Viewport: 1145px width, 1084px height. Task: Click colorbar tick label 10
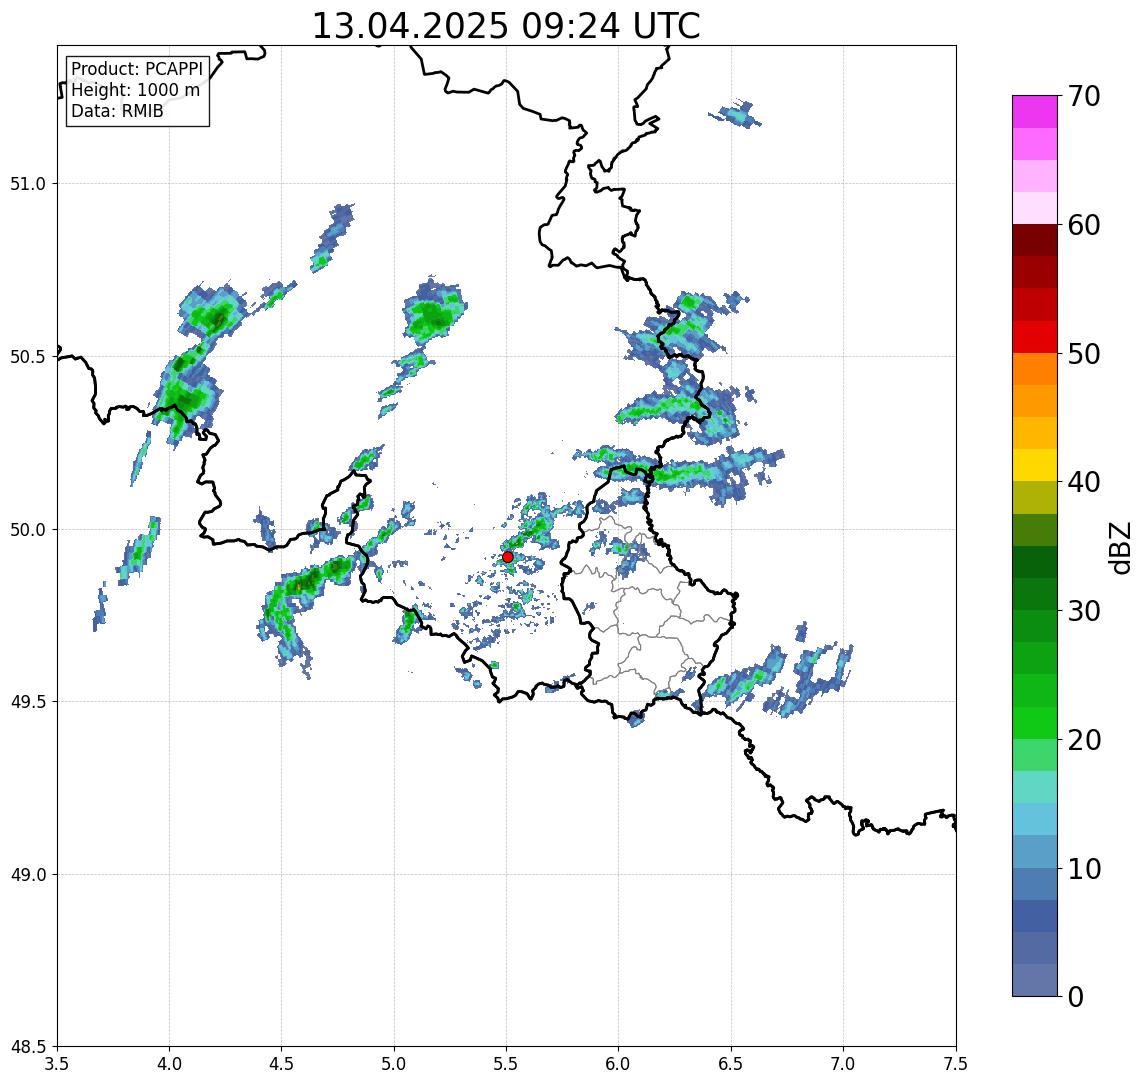coord(1084,869)
